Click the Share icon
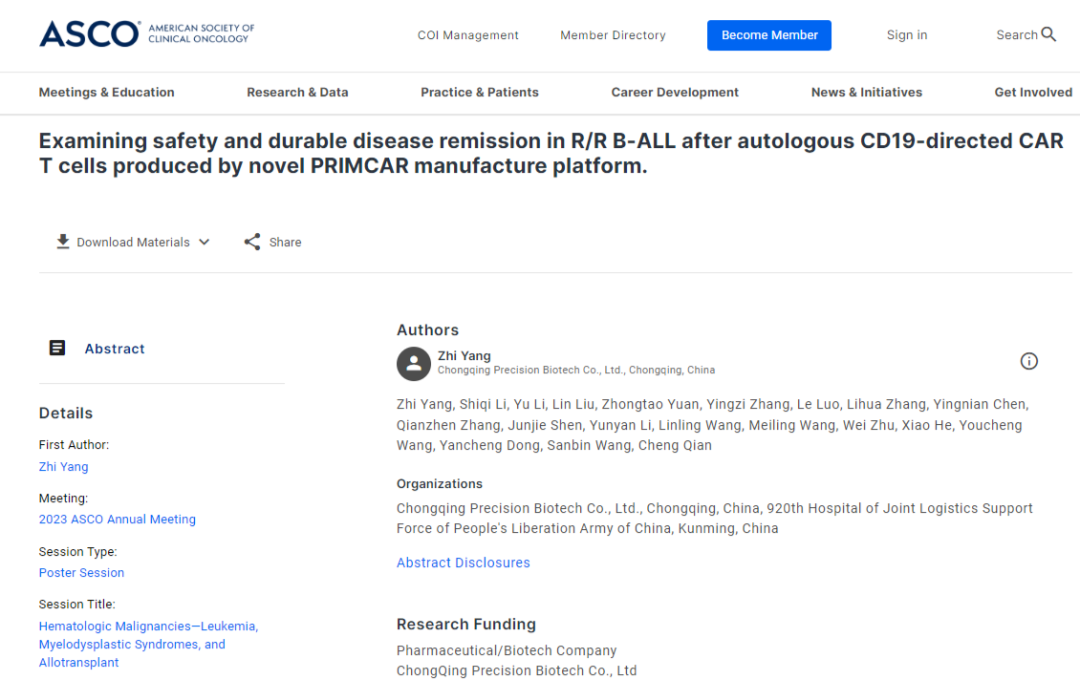The height and width of the screenshot is (680, 1080). point(252,242)
